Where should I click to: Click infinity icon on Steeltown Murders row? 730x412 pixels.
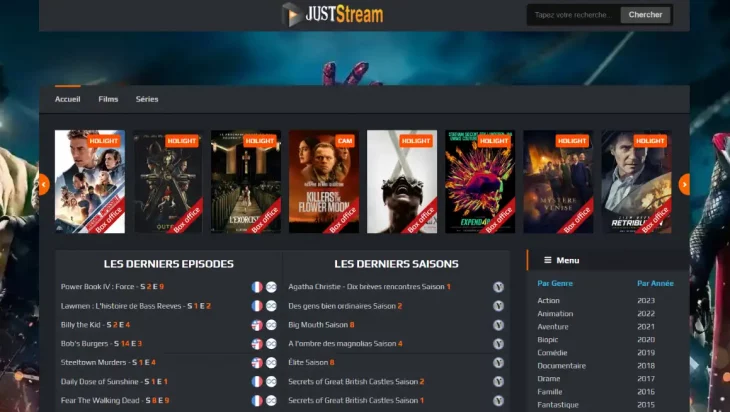(x=271, y=363)
